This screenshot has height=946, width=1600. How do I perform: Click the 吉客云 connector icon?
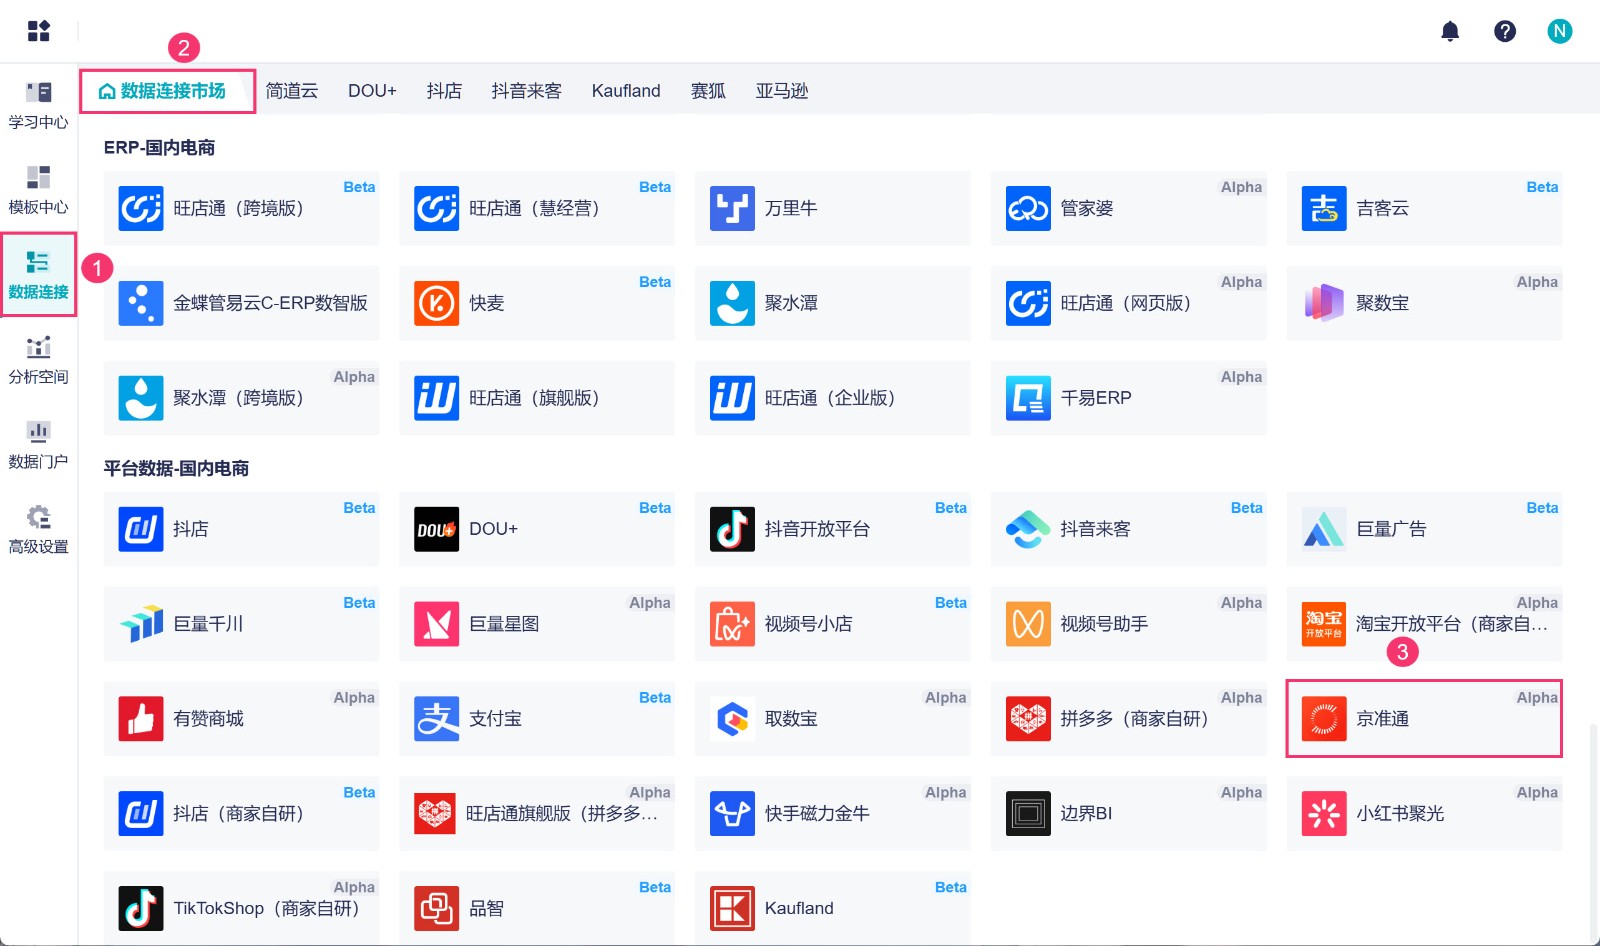(1324, 208)
